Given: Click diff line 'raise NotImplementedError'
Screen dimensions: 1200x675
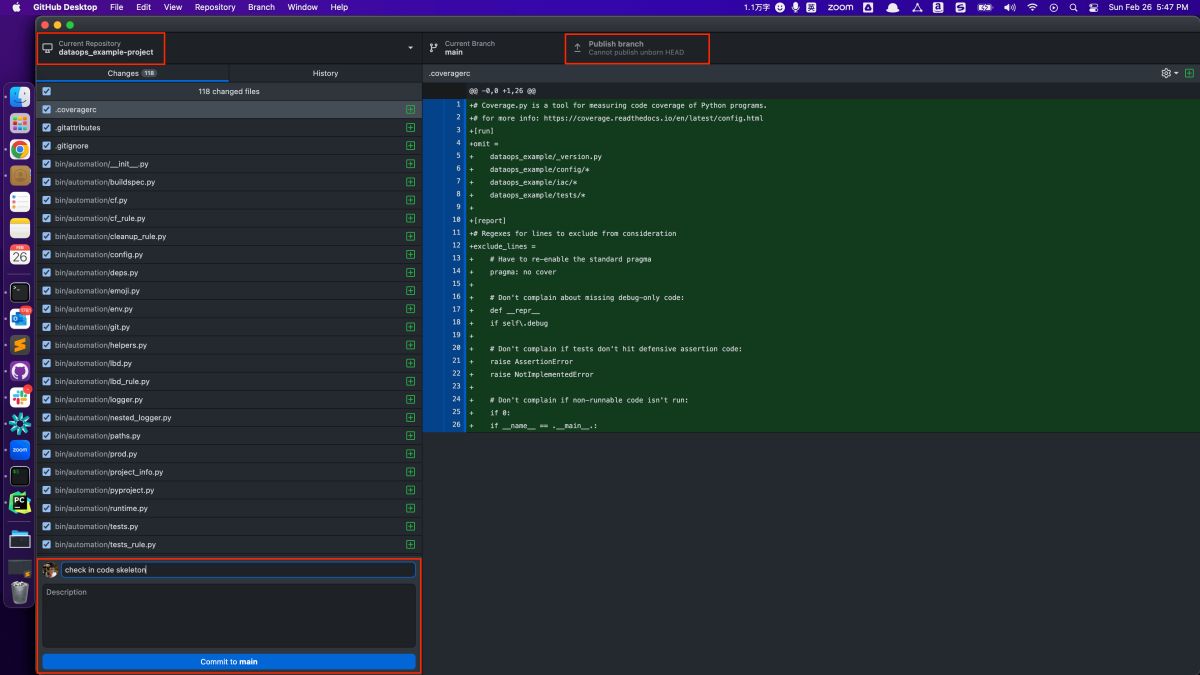Looking at the screenshot, I should coord(541,374).
